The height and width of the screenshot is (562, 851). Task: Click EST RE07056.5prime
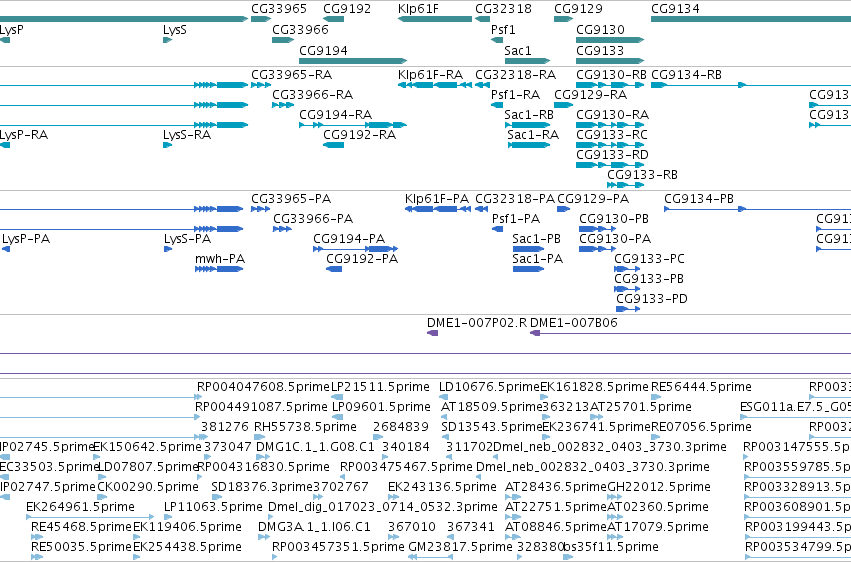(x=701, y=427)
